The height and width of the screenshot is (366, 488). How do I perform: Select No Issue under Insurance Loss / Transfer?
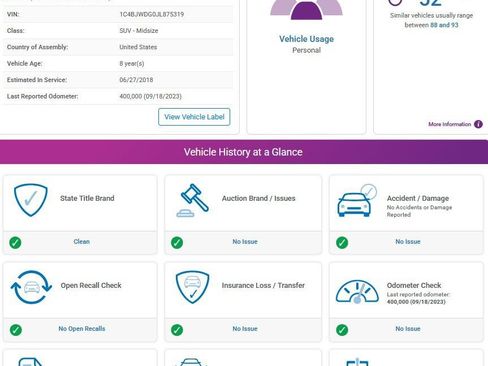click(245, 329)
